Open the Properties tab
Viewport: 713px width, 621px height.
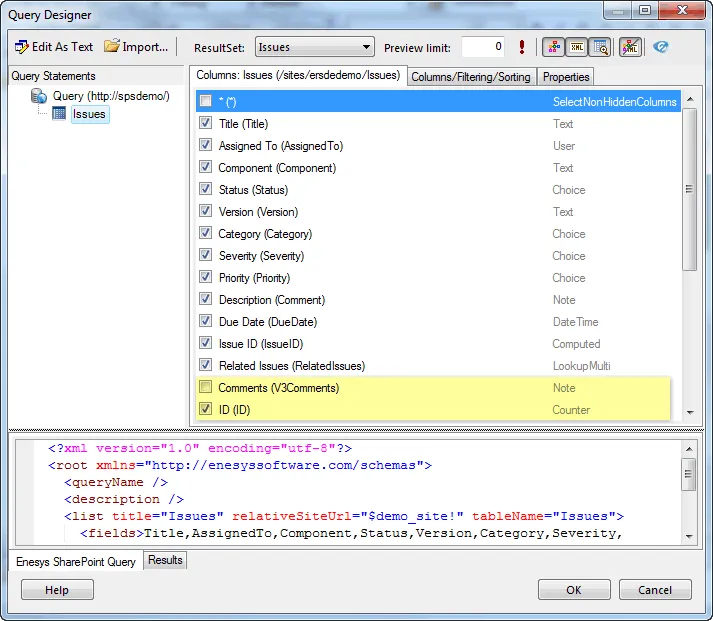566,77
